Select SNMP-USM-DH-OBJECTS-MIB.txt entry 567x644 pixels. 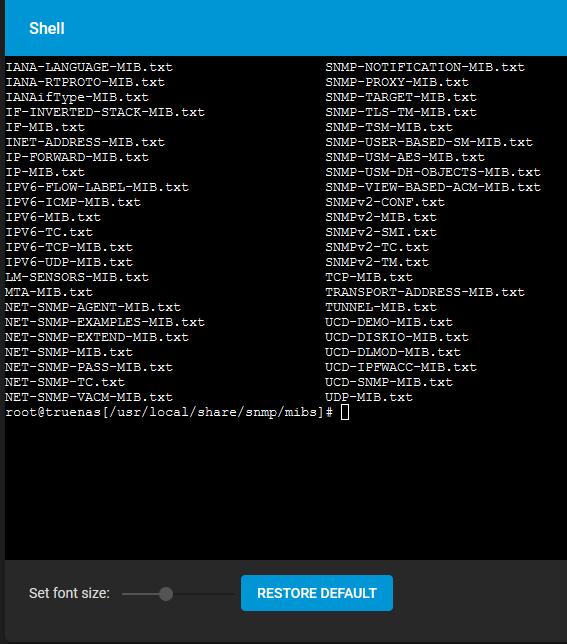point(433,172)
